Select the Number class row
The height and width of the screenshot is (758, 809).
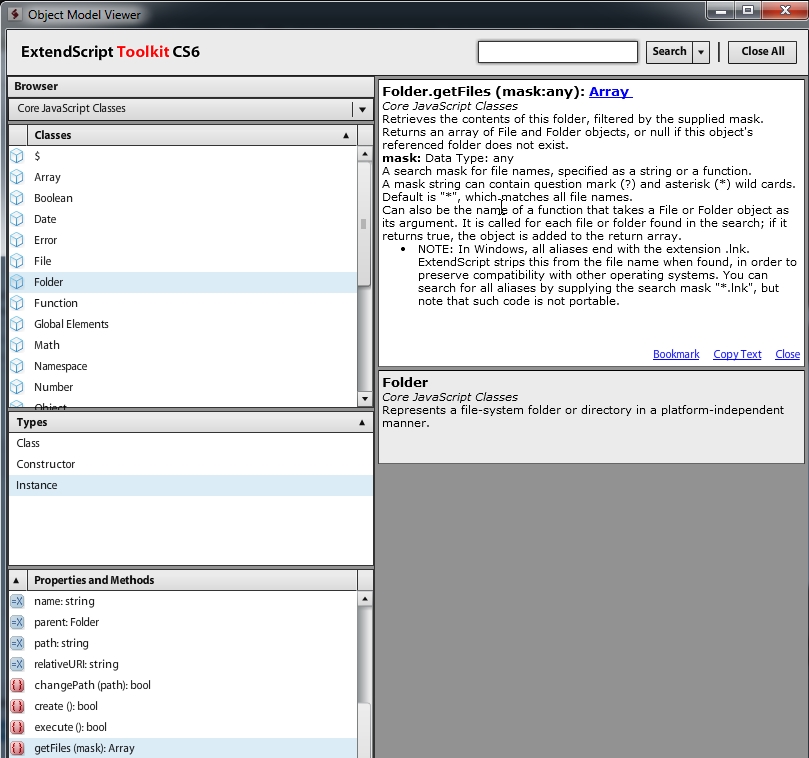(183, 387)
